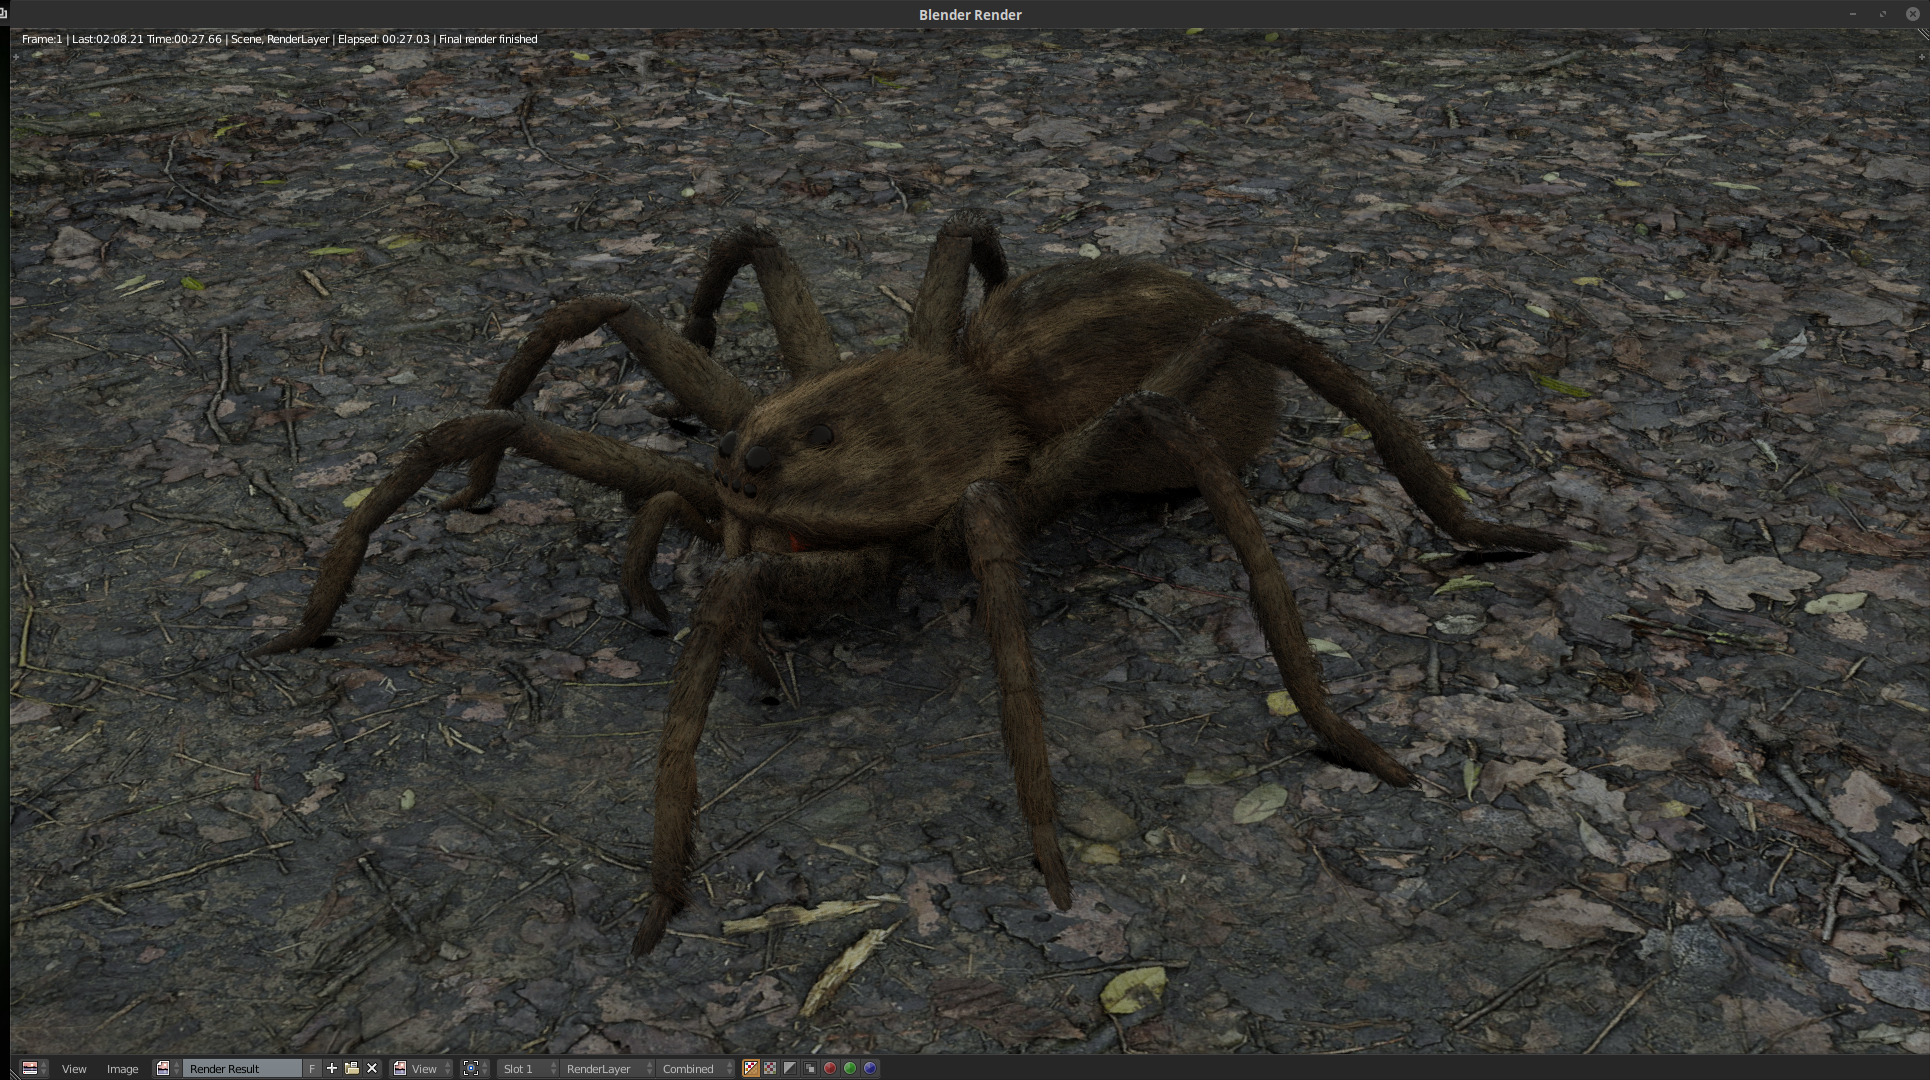1930x1080 pixels.
Task: Show the Z-buffer channel icon
Action: click(810, 1069)
